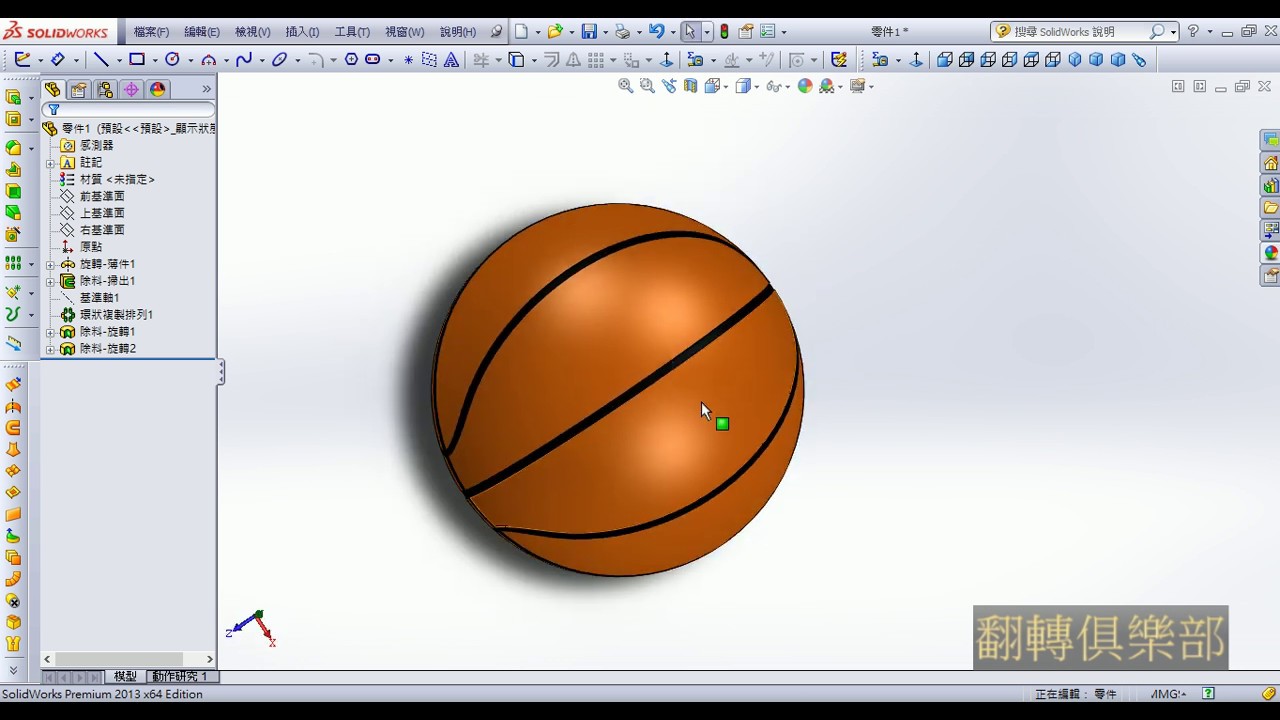Click the Section View icon
This screenshot has height=720, width=1280.
(x=690, y=86)
